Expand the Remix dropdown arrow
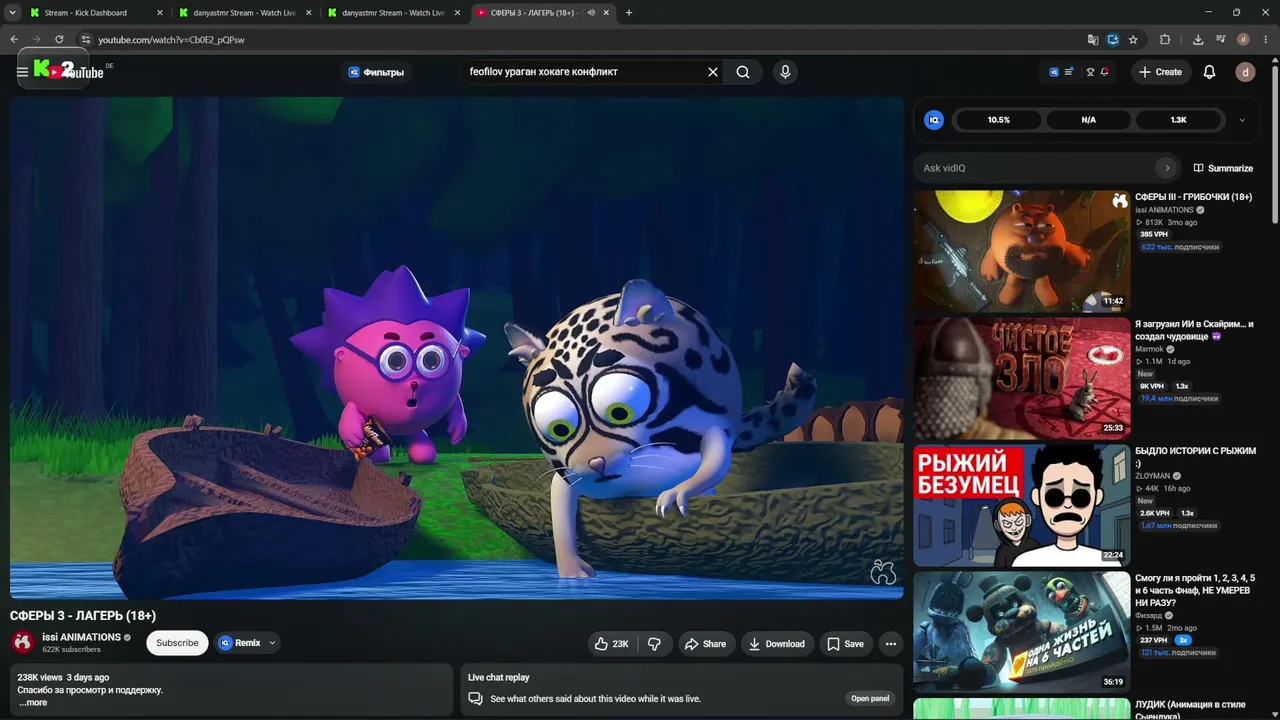Image resolution: width=1280 pixels, height=720 pixels. 272,643
